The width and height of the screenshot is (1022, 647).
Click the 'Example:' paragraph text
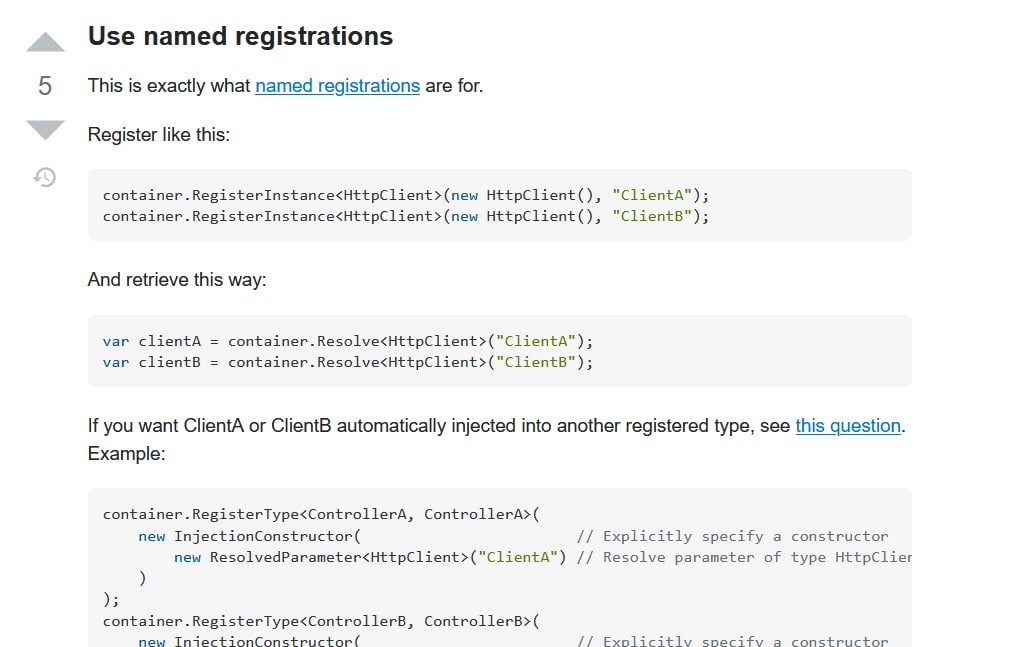[126, 453]
